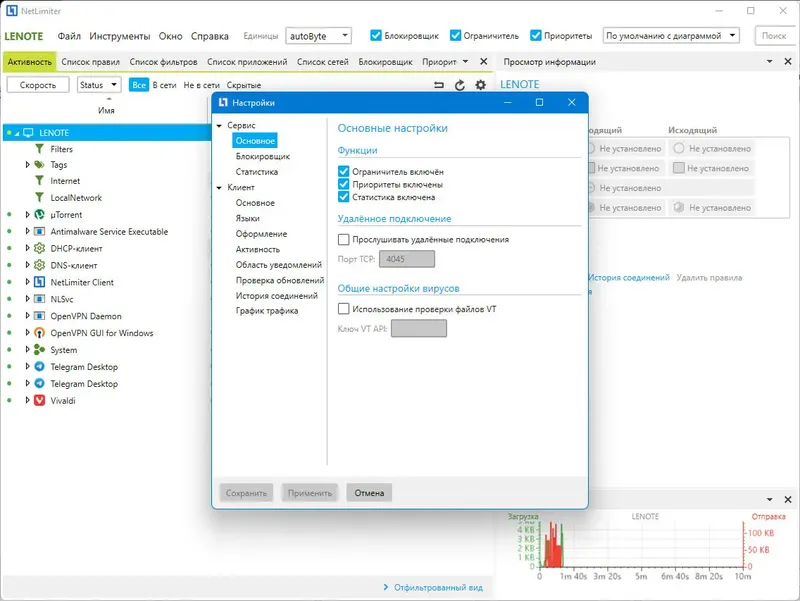Click the NetLimiter Client app icon
This screenshot has width=800, height=601.
pos(39,282)
